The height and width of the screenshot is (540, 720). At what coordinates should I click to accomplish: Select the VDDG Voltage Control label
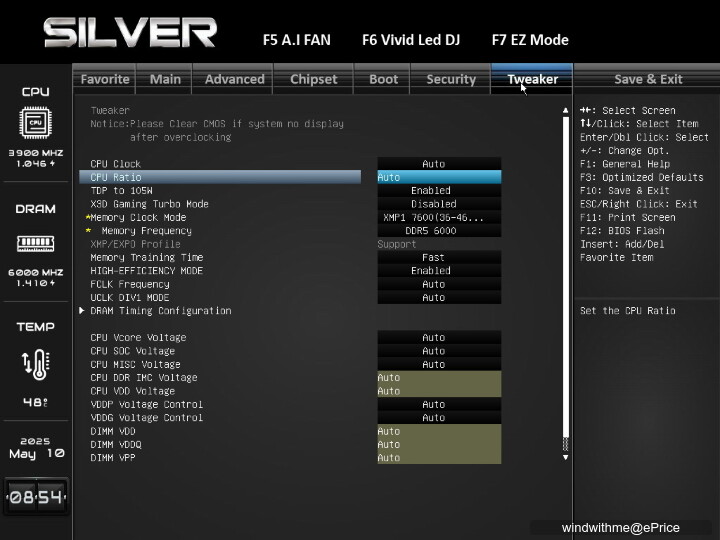click(x=146, y=417)
